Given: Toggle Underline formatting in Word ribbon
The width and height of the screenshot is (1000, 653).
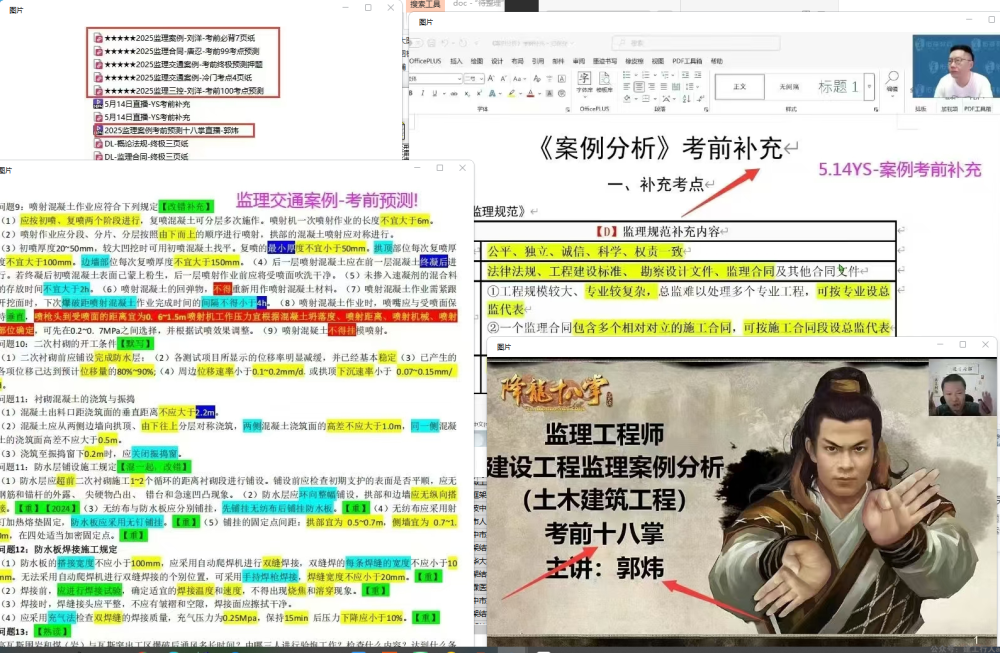Looking at the screenshot, I should point(434,93).
